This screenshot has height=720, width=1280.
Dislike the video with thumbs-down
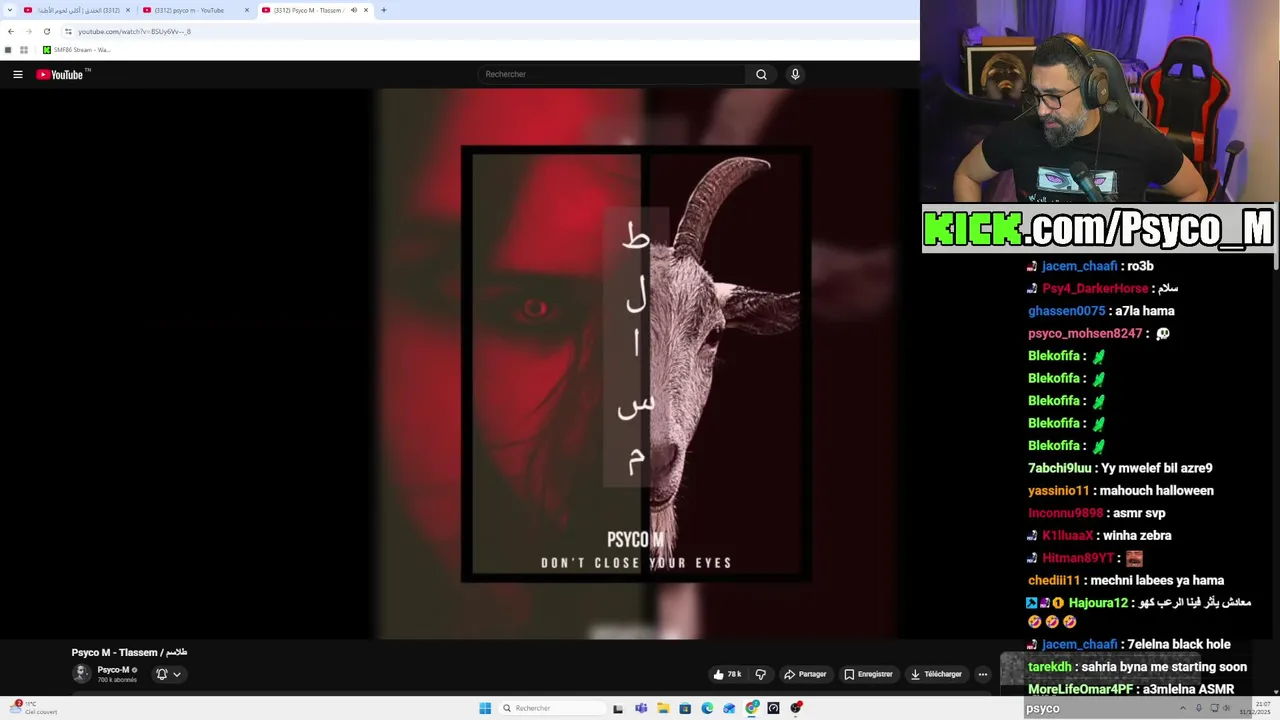pyautogui.click(x=760, y=674)
